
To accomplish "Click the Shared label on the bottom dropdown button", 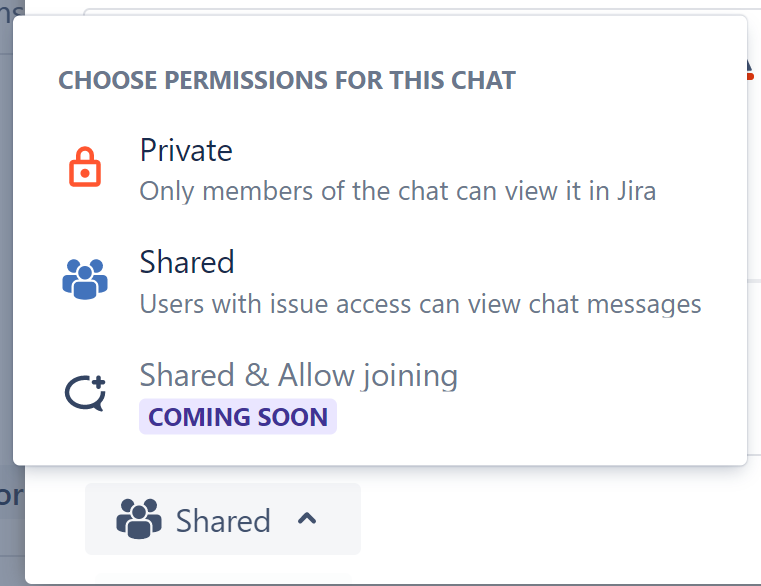I will pos(223,521).
